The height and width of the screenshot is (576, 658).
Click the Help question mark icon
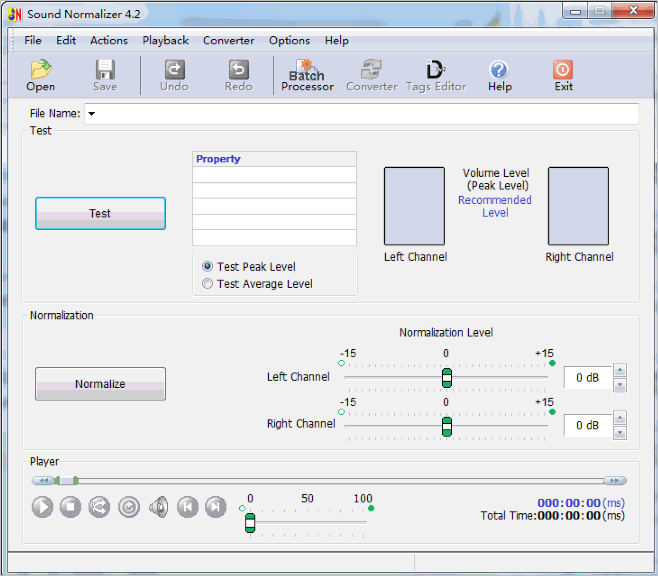499,76
